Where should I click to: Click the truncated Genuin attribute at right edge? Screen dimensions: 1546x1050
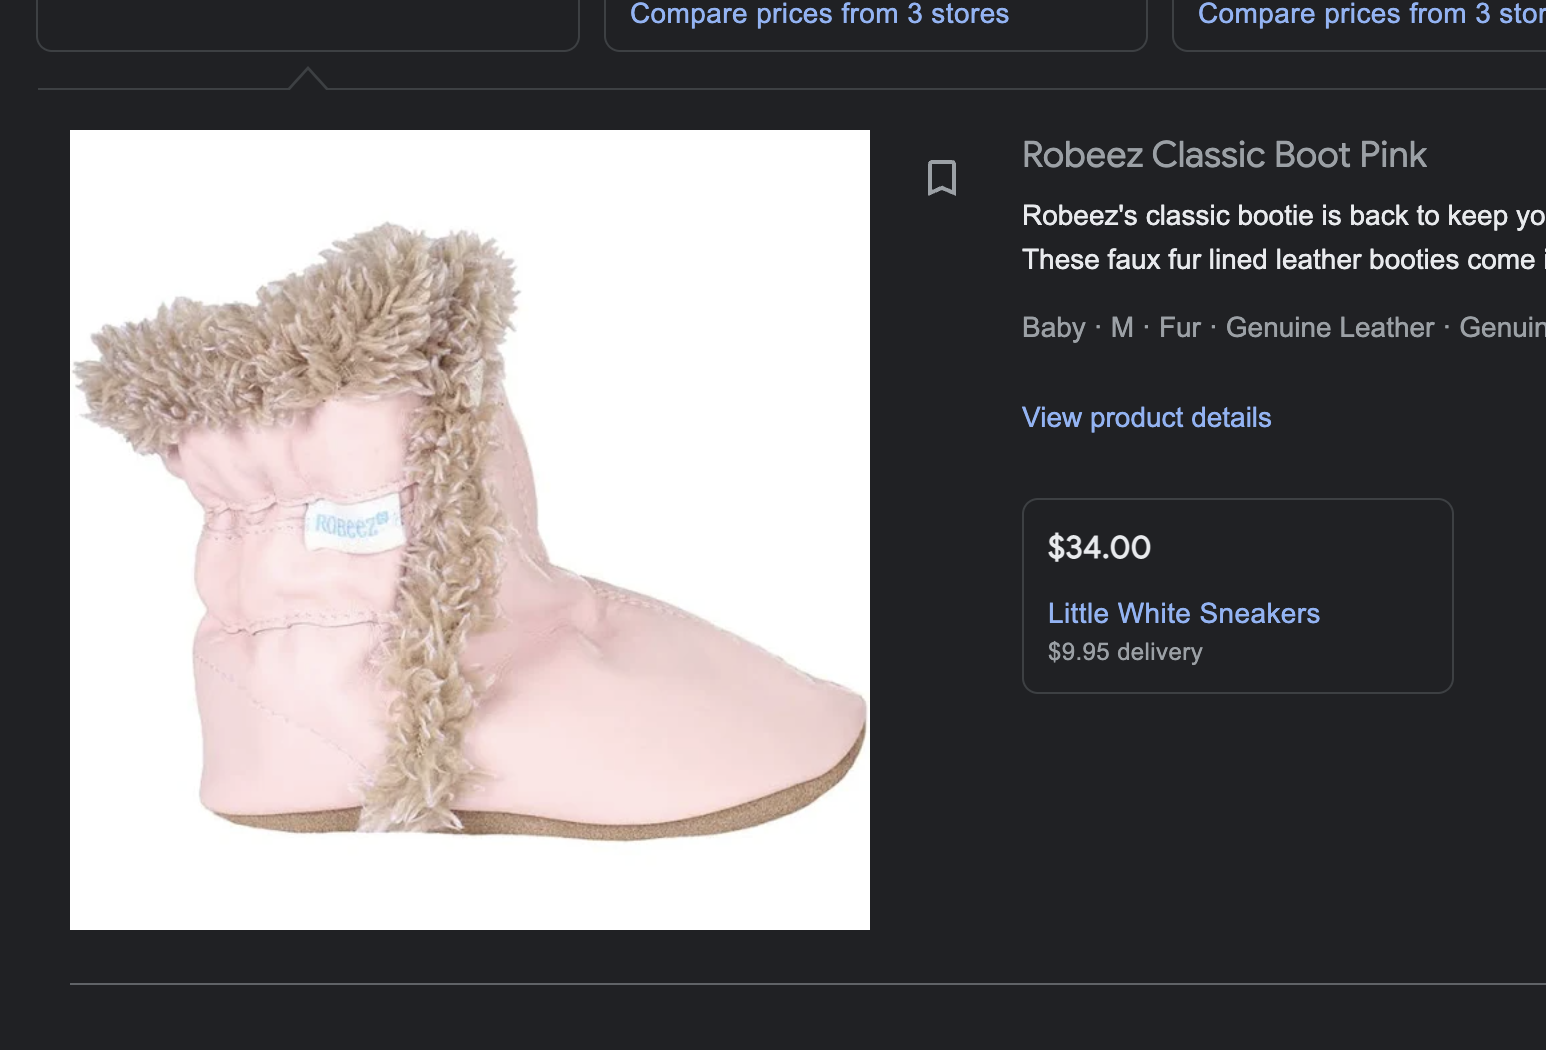1502,327
